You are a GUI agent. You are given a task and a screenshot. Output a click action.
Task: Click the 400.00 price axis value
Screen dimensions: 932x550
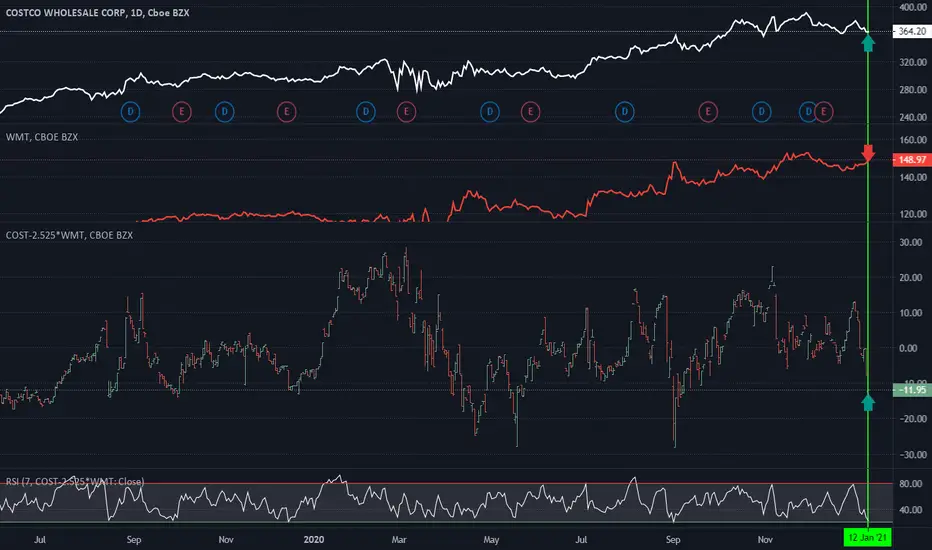(914, 8)
